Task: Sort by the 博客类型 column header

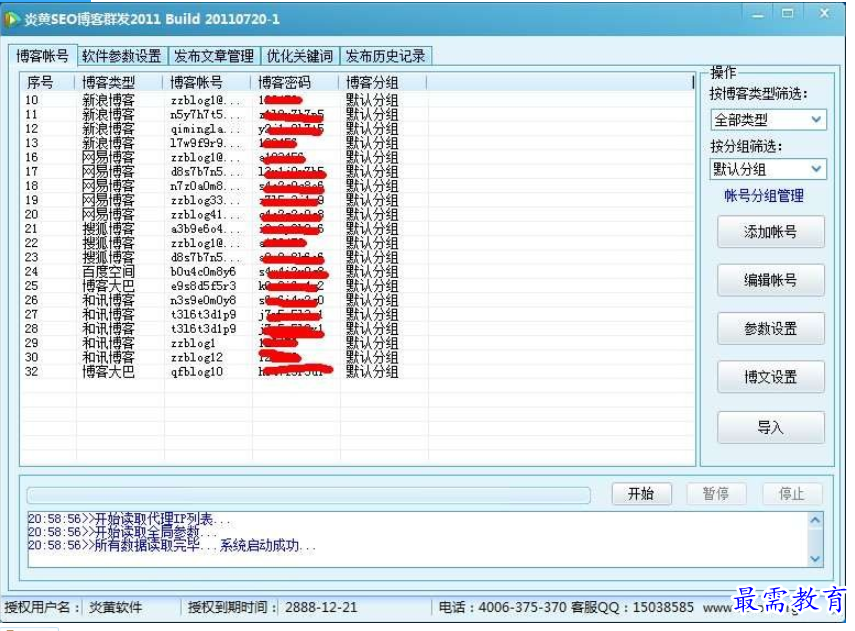Action: pyautogui.click(x=119, y=83)
